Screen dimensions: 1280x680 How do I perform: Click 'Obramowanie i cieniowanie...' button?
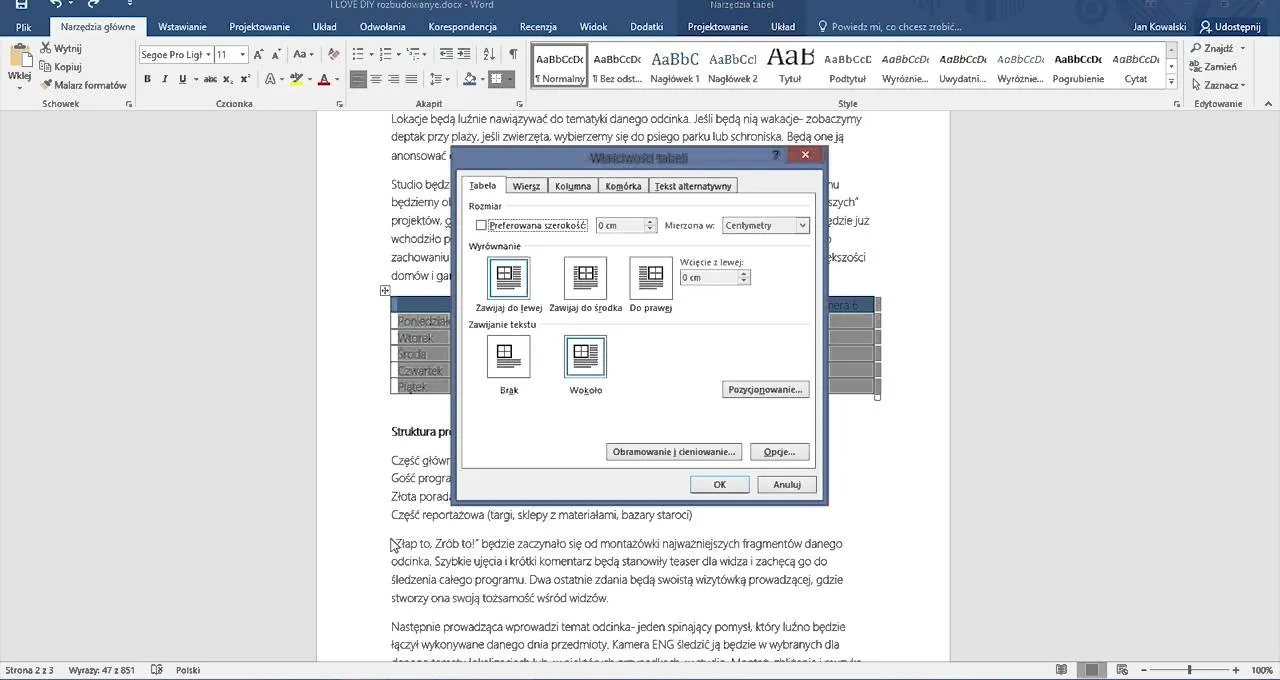tap(674, 452)
